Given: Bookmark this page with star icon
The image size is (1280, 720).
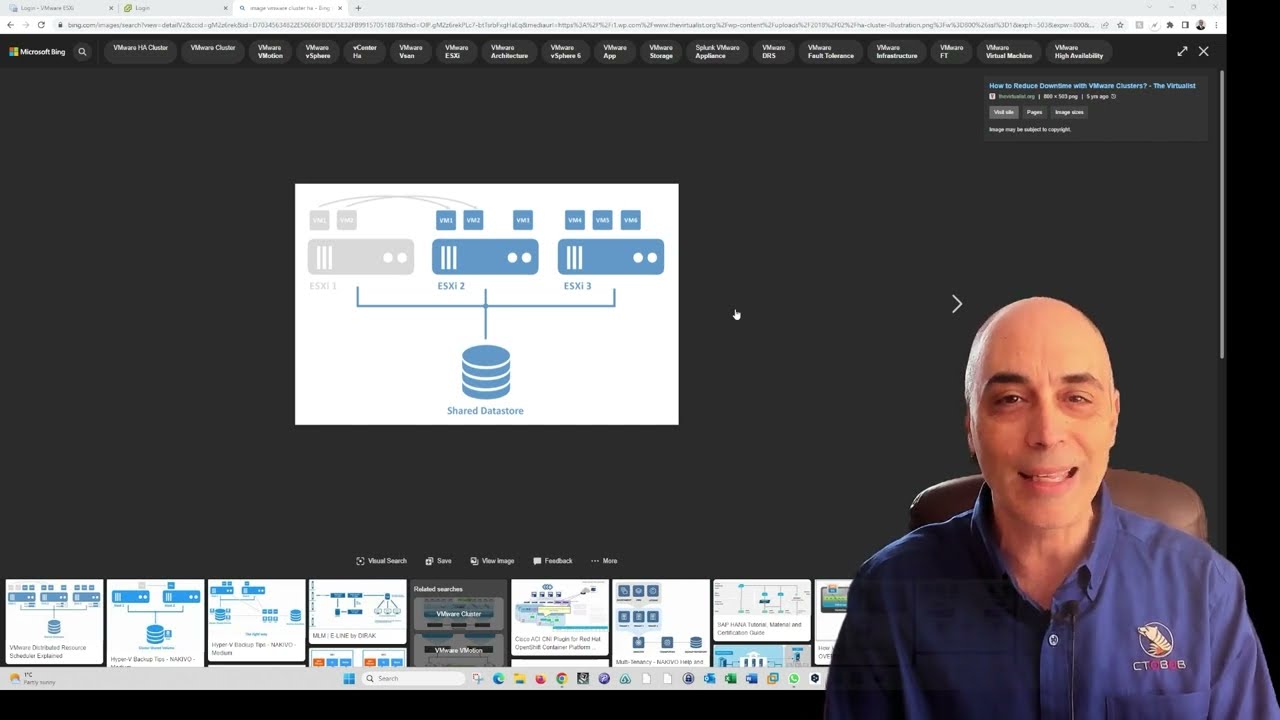Looking at the screenshot, I should point(1120,24).
